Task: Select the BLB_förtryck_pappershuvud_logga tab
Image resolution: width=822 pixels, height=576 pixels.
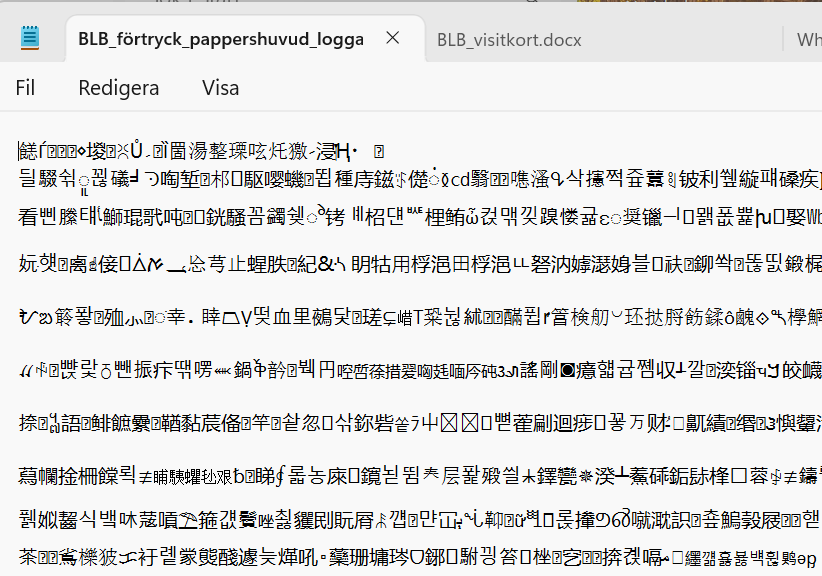Action: pos(245,39)
